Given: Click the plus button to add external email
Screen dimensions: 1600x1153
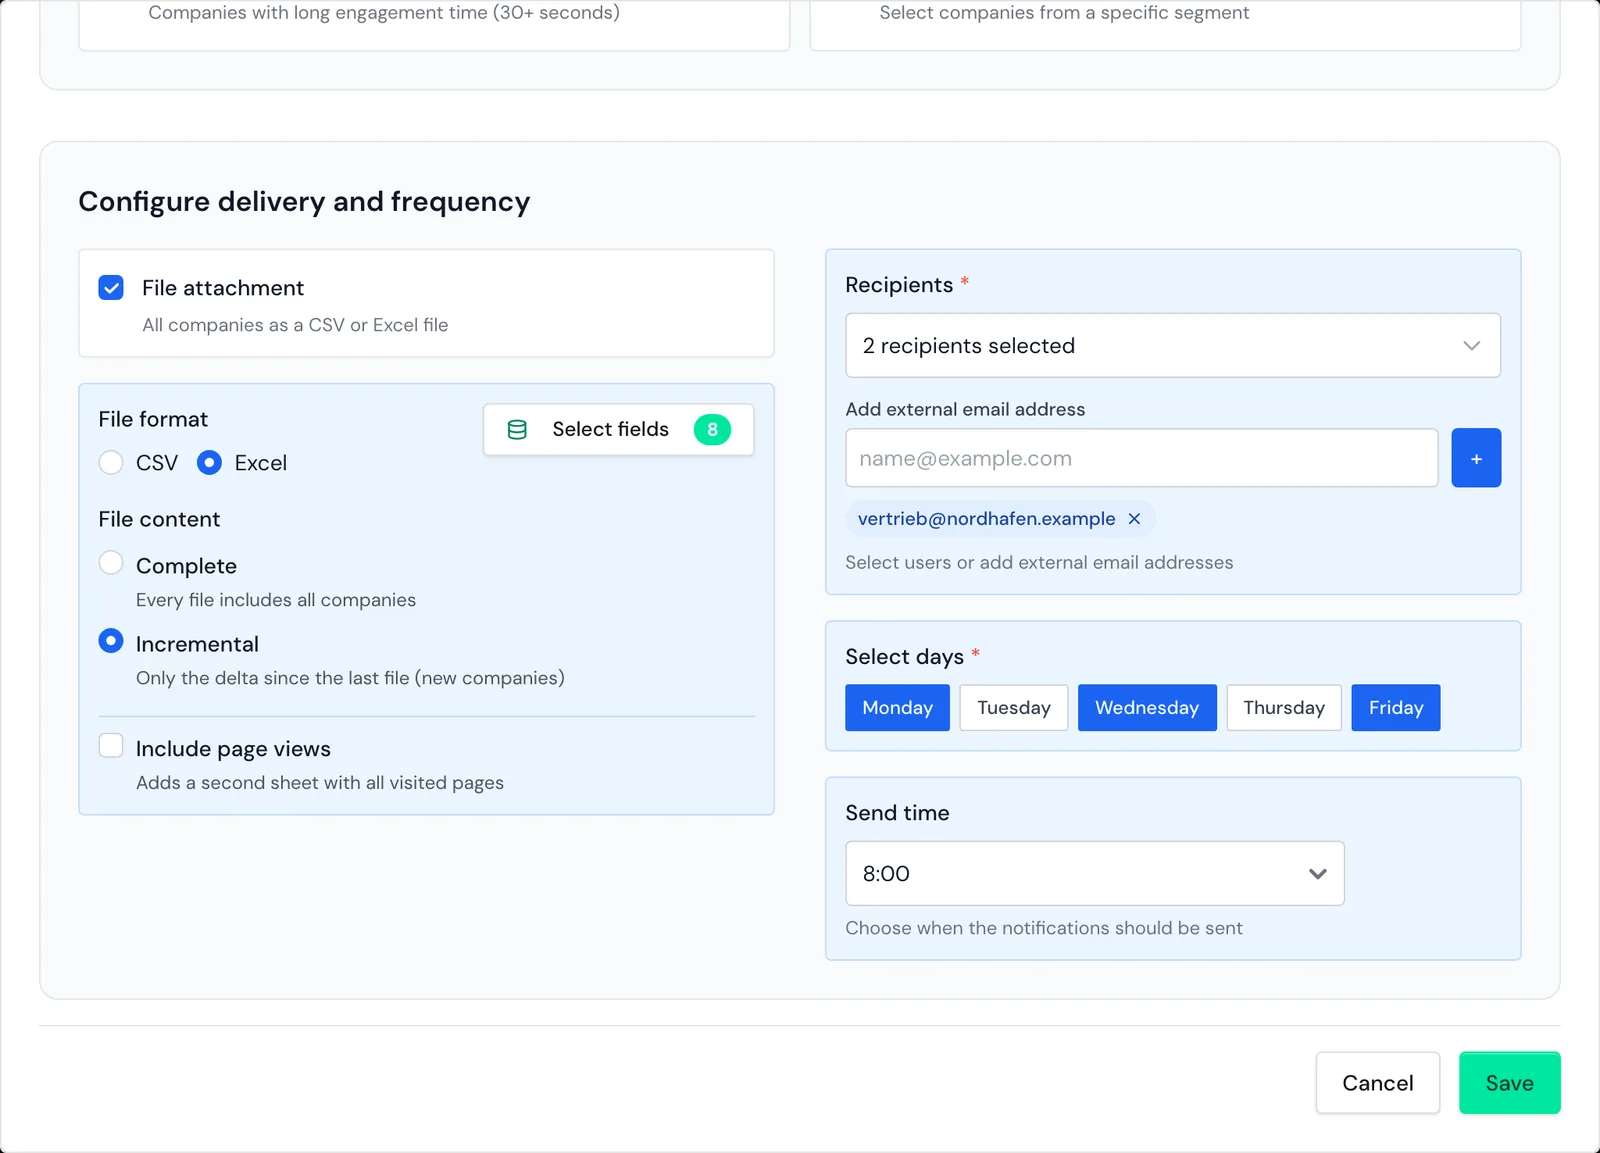Looking at the screenshot, I should tap(1476, 458).
